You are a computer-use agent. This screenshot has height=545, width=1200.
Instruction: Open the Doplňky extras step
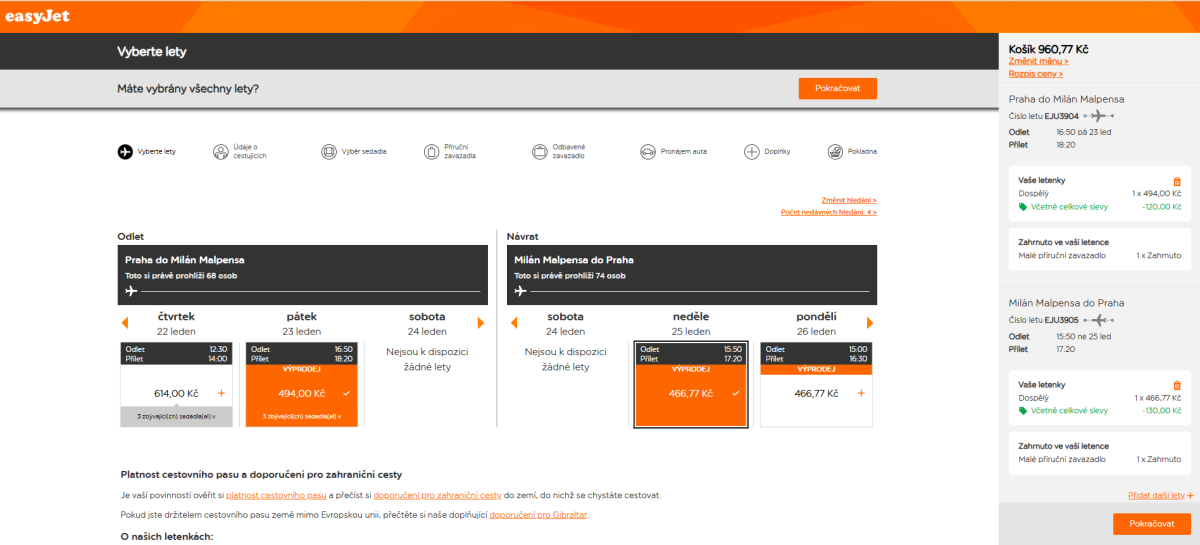coord(768,152)
